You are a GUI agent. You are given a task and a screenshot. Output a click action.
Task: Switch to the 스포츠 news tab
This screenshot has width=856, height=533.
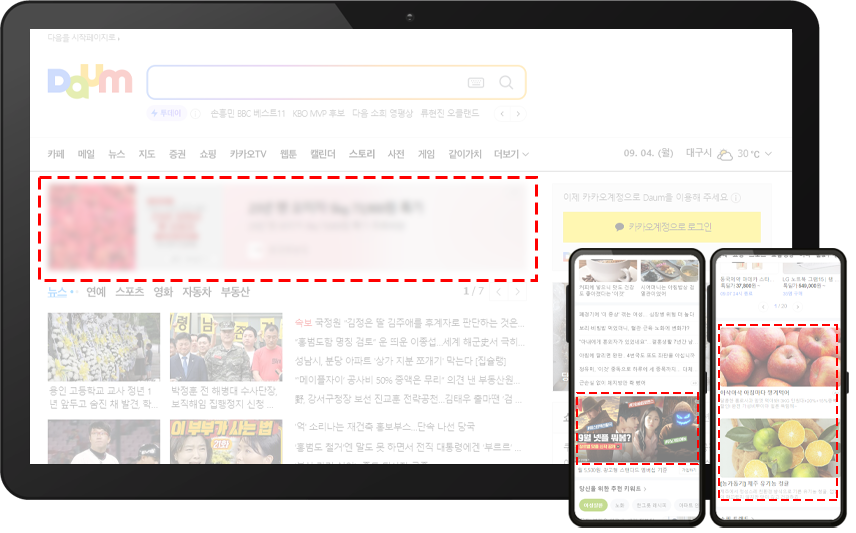(129, 292)
